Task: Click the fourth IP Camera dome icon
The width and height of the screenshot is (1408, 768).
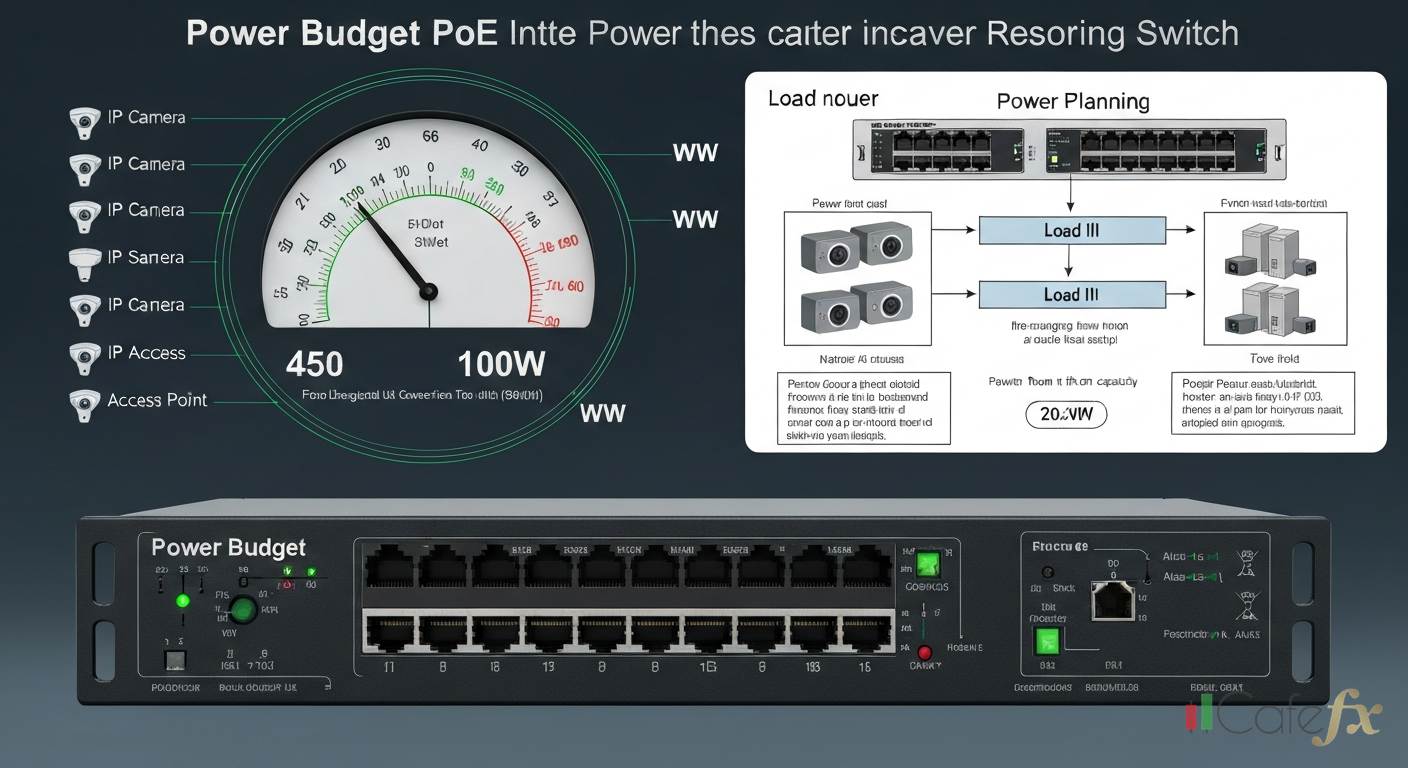Action: click(x=84, y=262)
